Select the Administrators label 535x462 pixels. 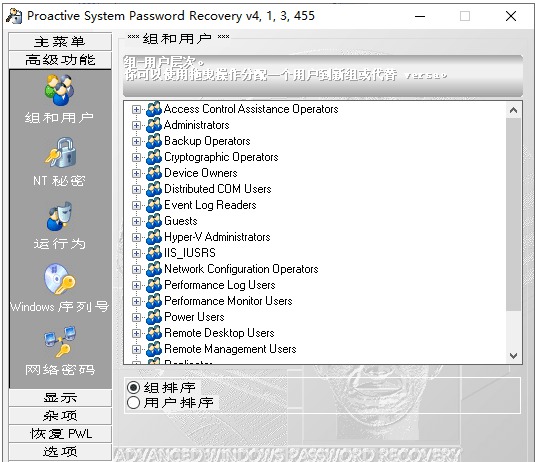pos(197,125)
